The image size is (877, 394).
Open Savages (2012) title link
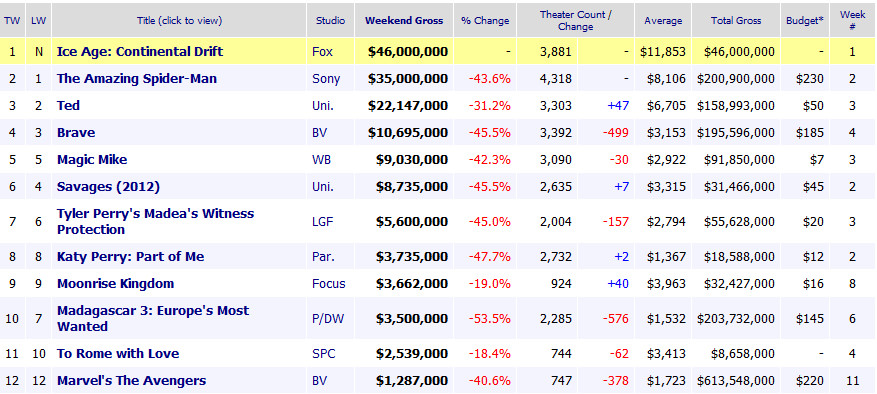click(108, 186)
